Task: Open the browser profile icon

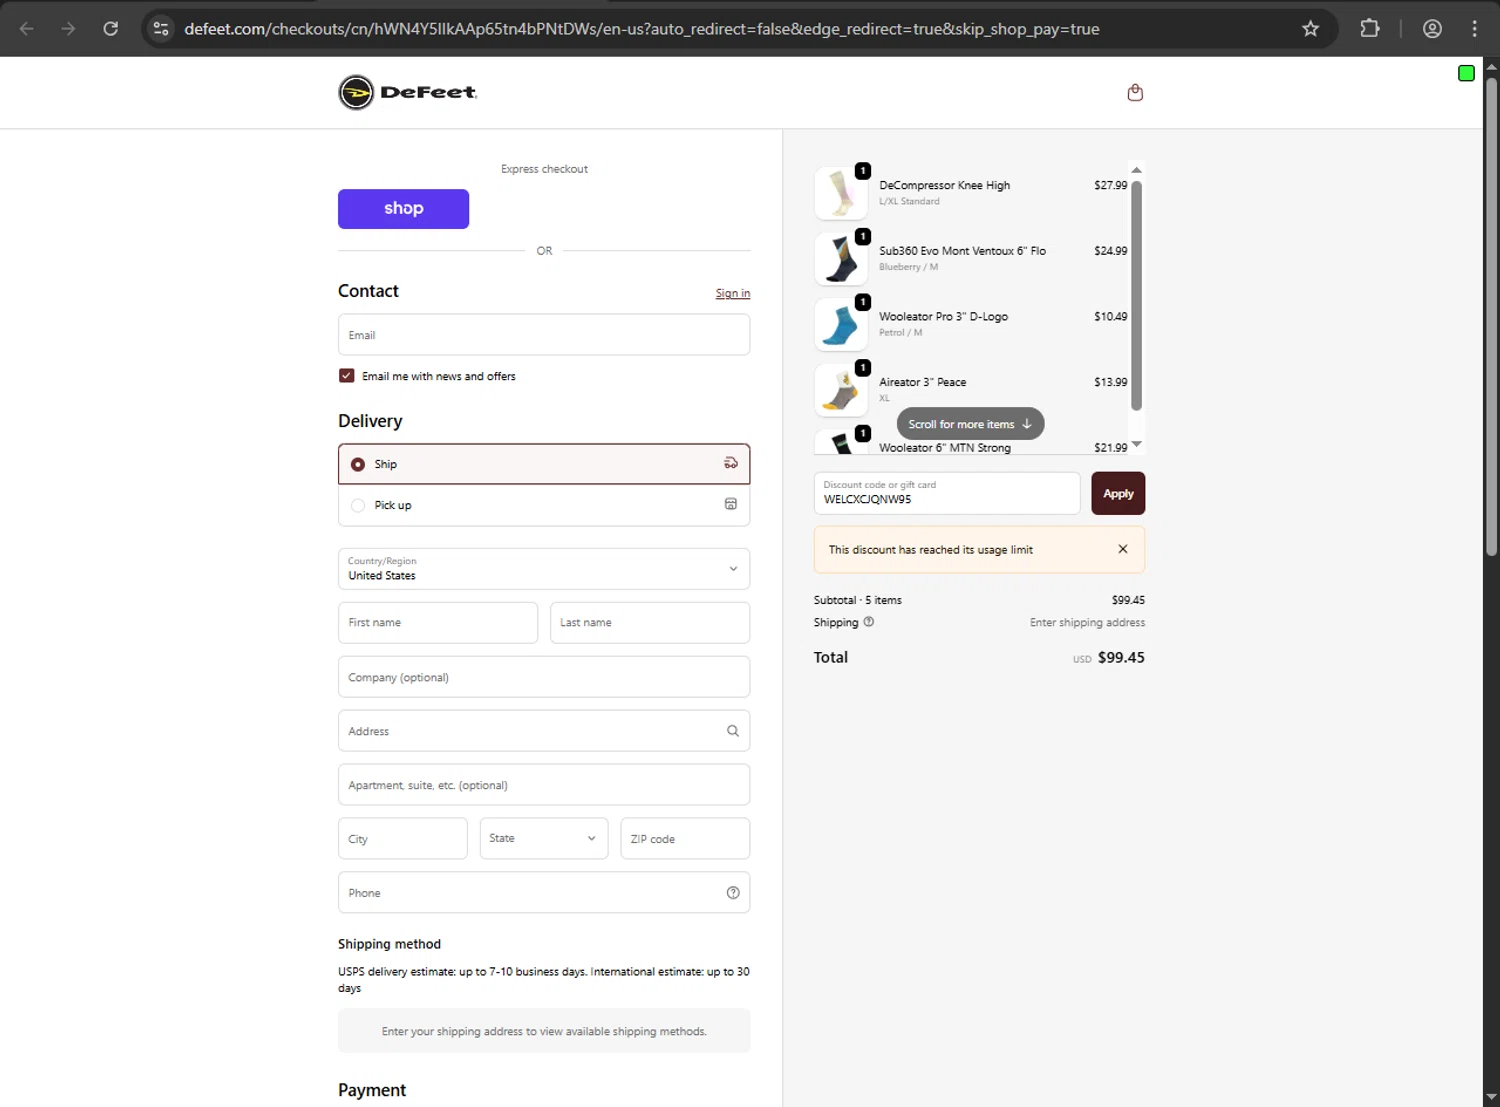Action: click(x=1432, y=29)
